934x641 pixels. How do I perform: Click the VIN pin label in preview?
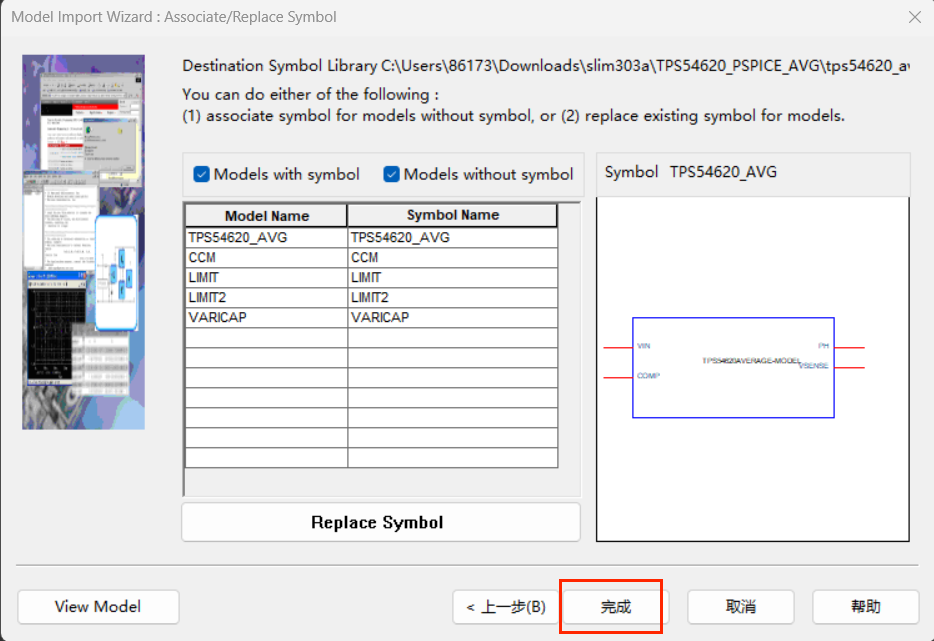pyautogui.click(x=644, y=346)
